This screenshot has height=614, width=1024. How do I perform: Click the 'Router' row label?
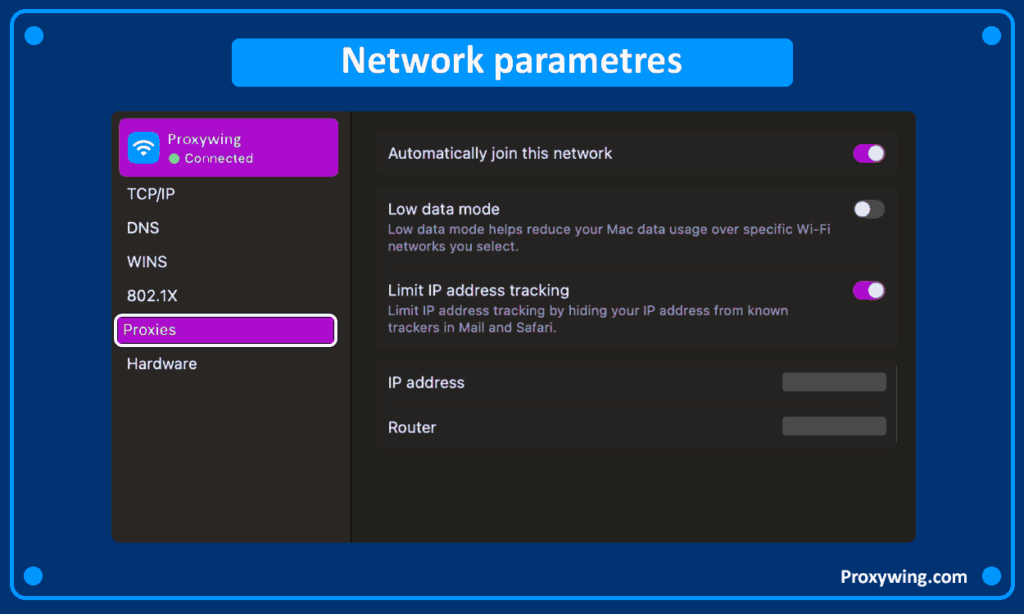tap(412, 427)
